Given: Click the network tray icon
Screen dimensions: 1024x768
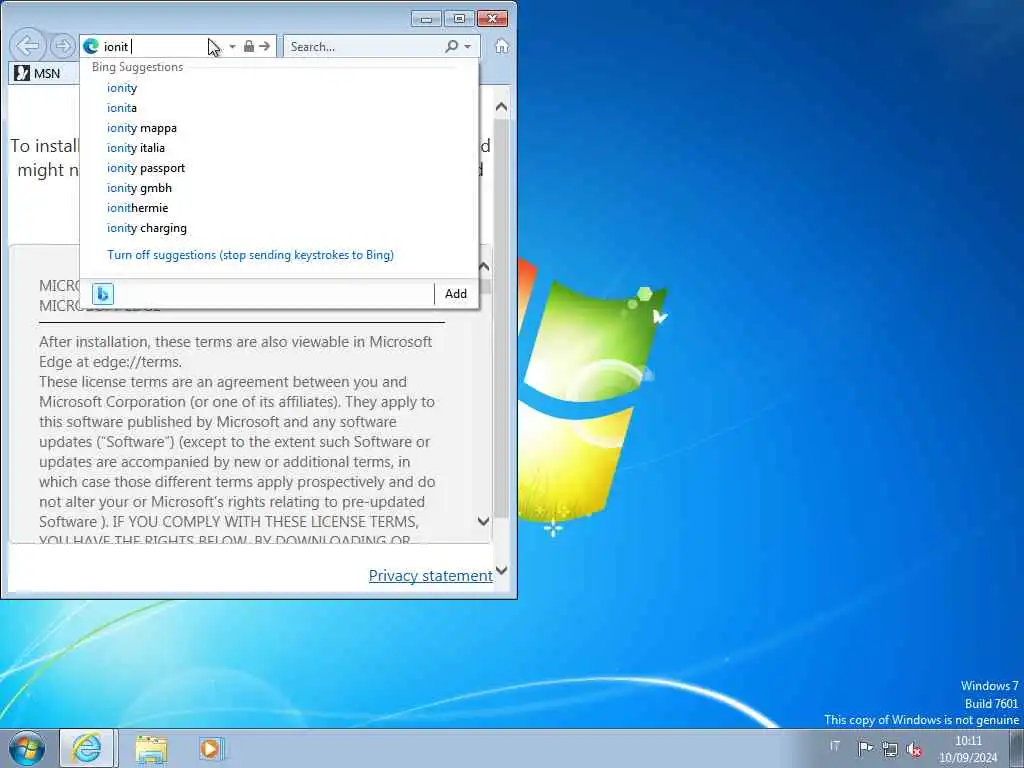Looking at the screenshot, I should pos(889,748).
